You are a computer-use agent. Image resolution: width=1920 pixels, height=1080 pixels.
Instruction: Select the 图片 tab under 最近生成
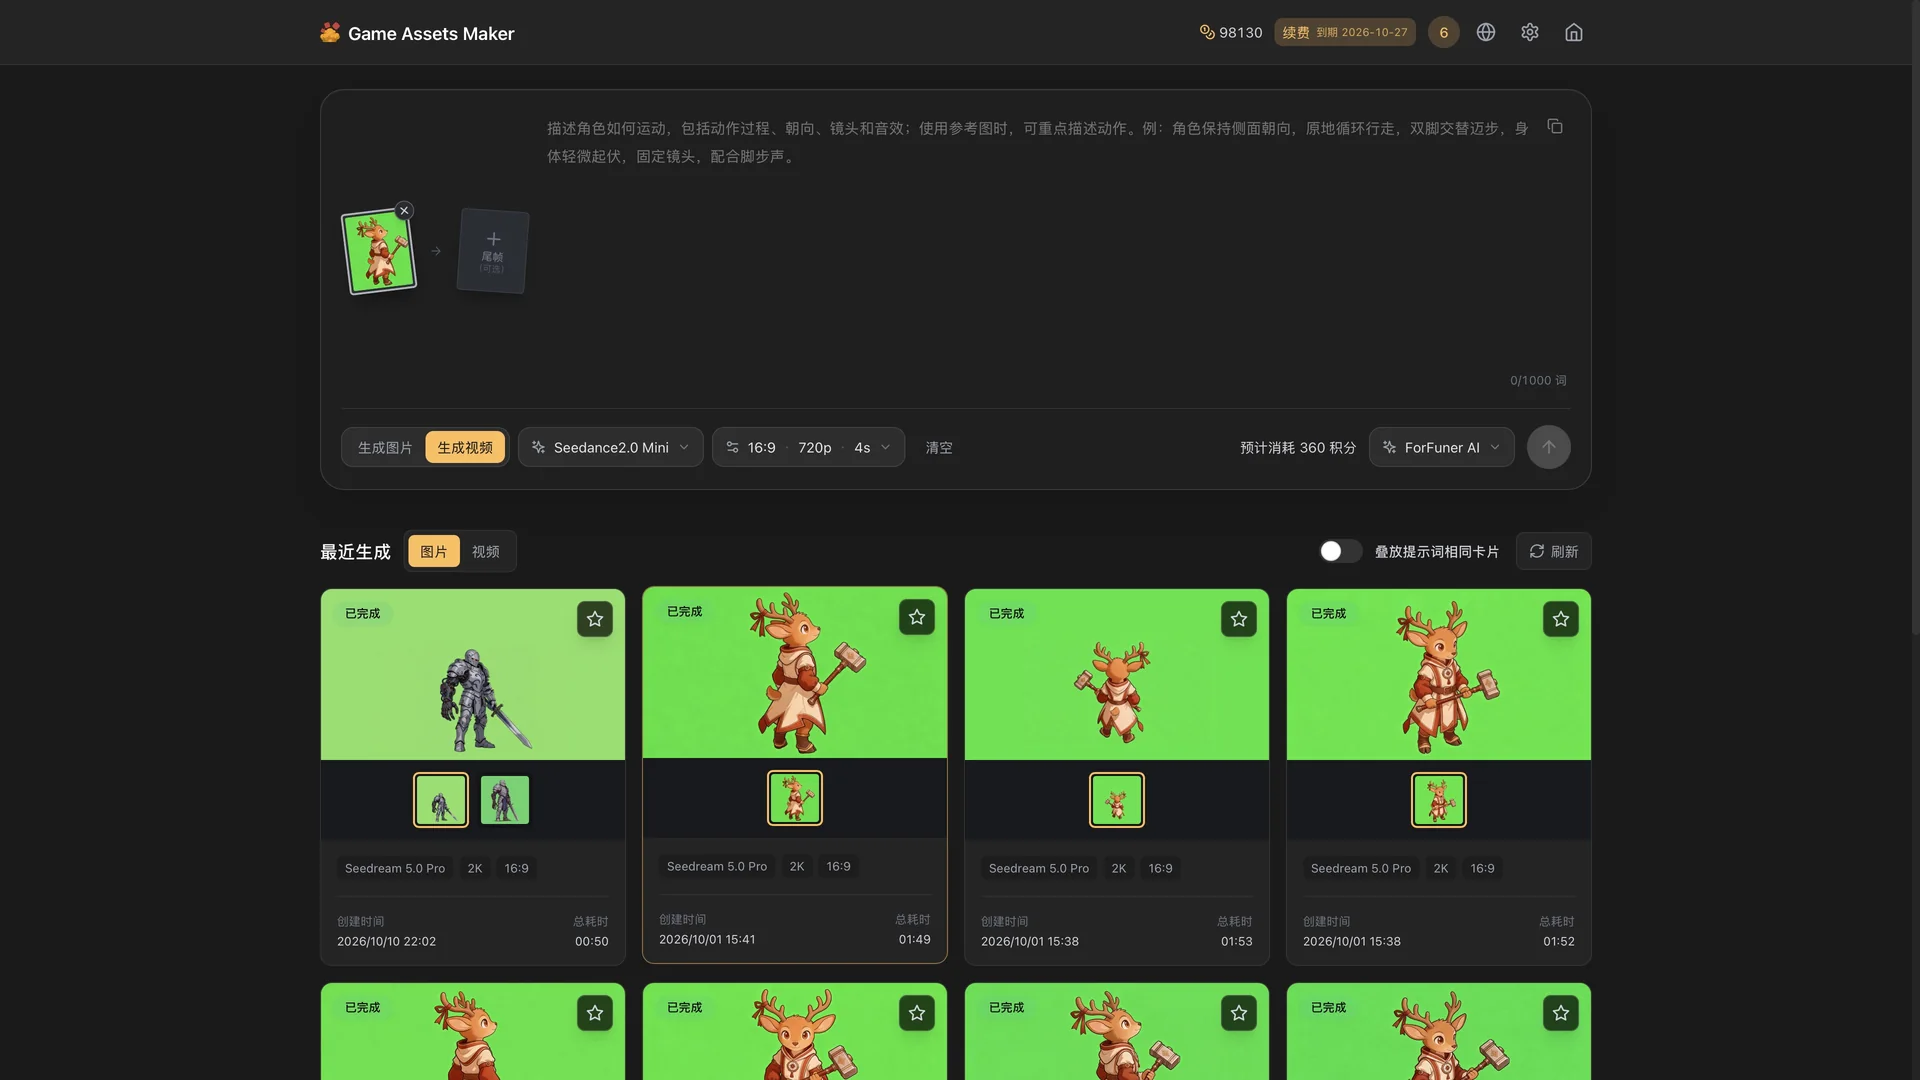point(434,551)
